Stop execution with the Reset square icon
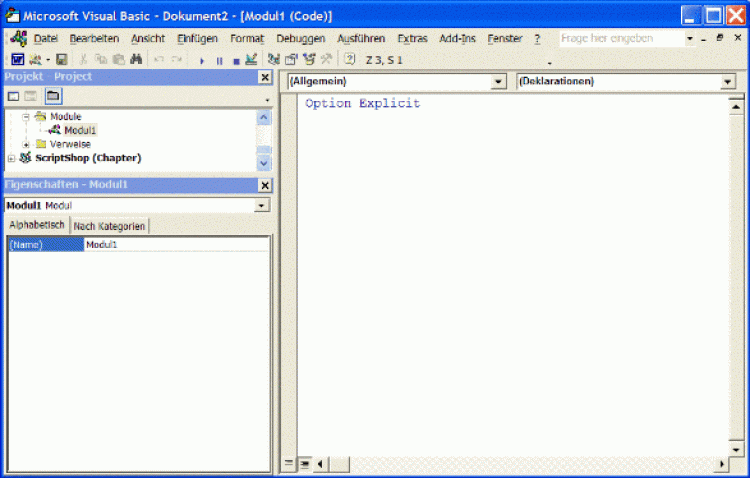Viewport: 750px width, 478px height. [x=235, y=60]
